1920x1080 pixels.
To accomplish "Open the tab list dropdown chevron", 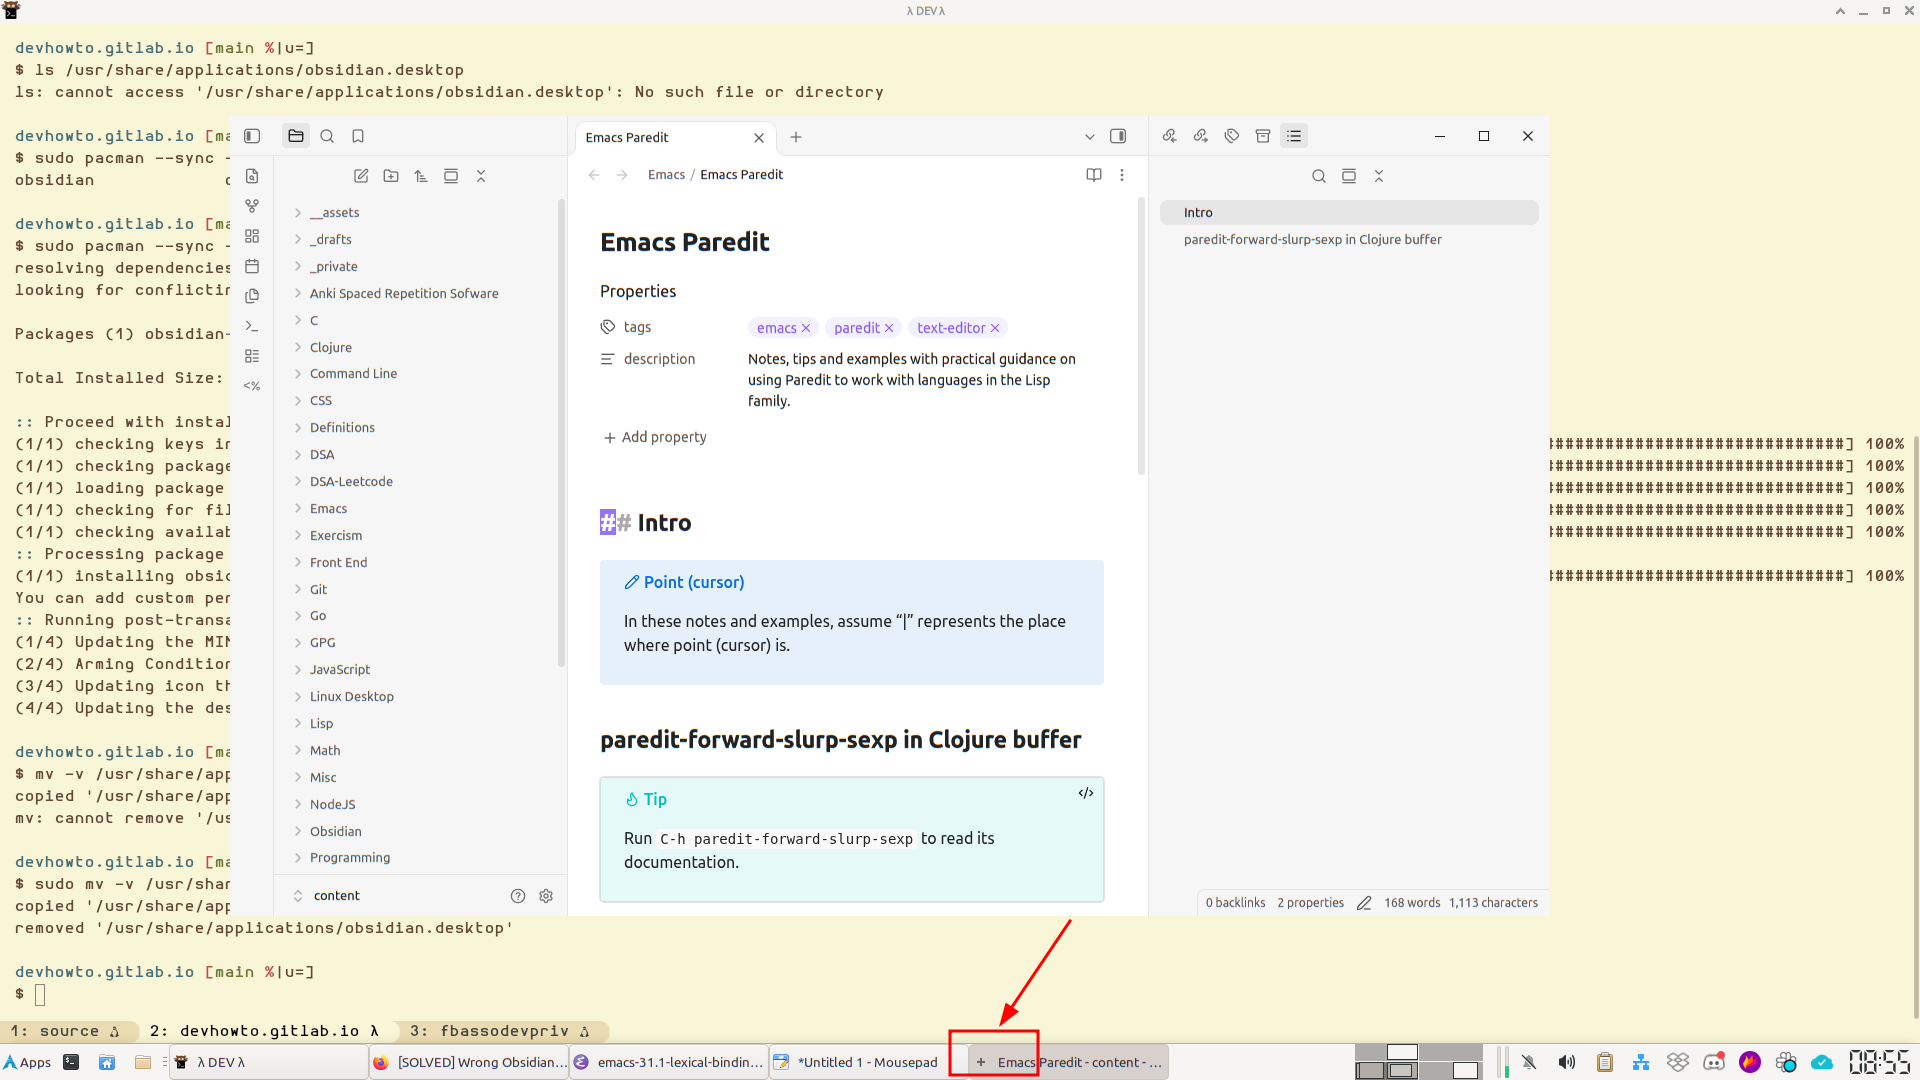I will 1089,137.
